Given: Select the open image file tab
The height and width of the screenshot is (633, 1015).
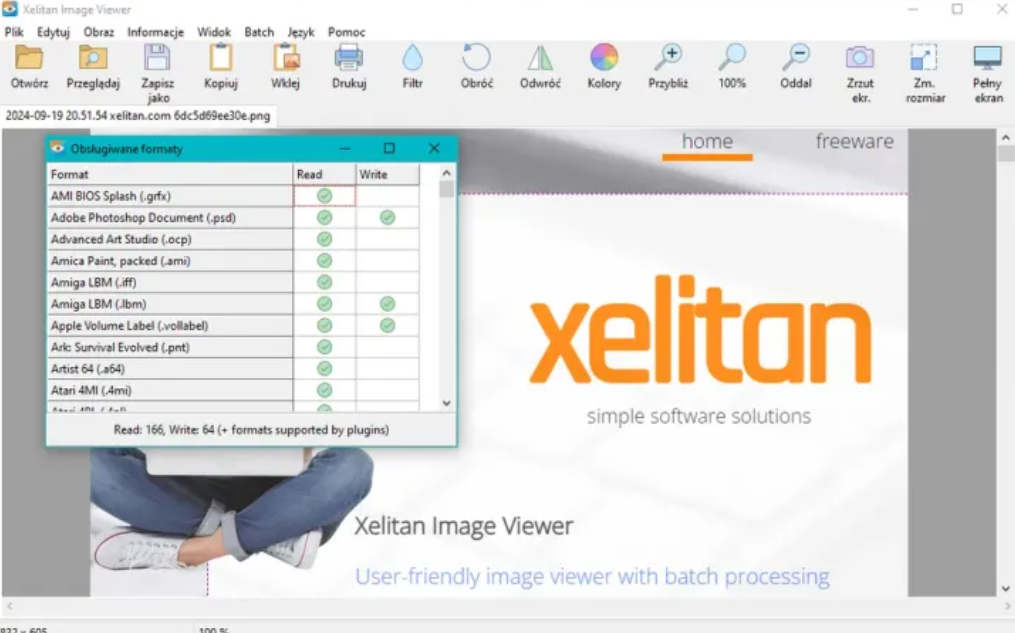Looking at the screenshot, I should click(138, 116).
